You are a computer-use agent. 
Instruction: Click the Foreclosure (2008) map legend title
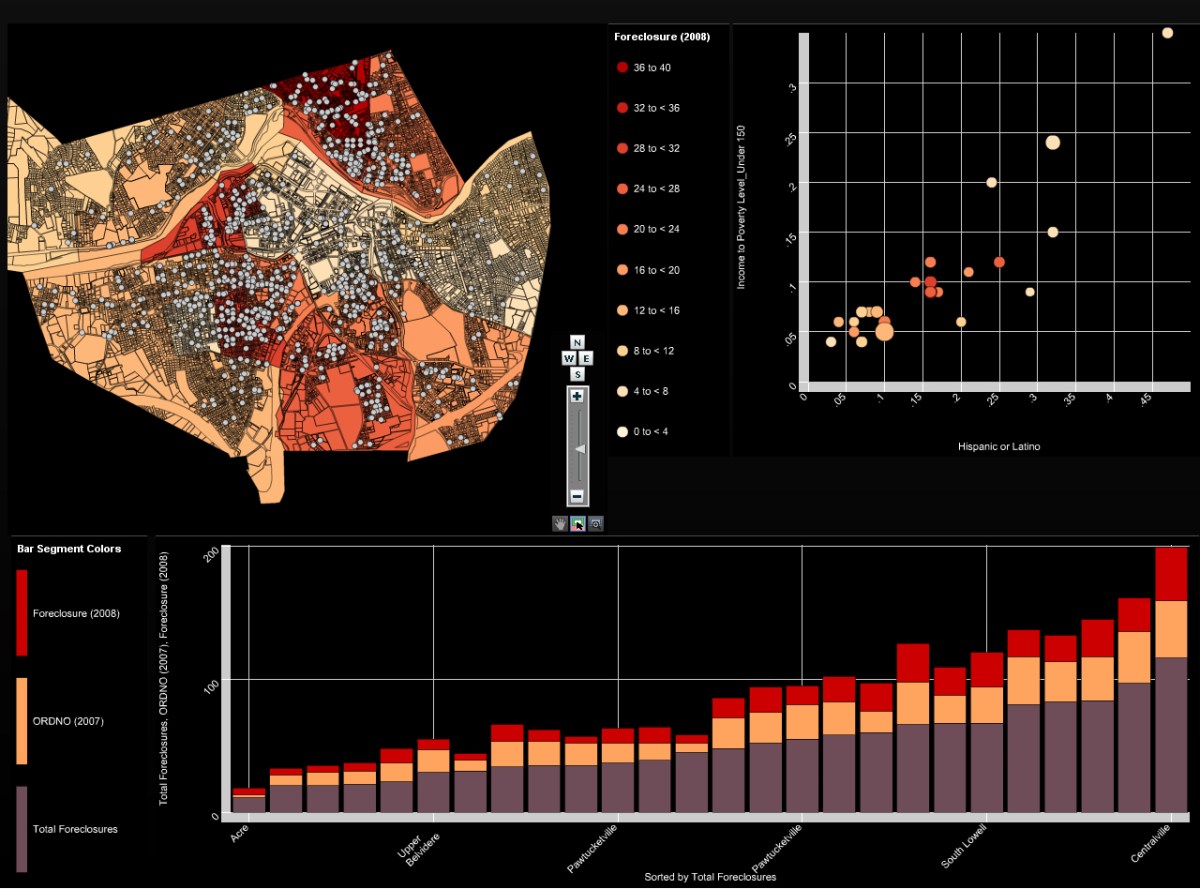click(662, 37)
